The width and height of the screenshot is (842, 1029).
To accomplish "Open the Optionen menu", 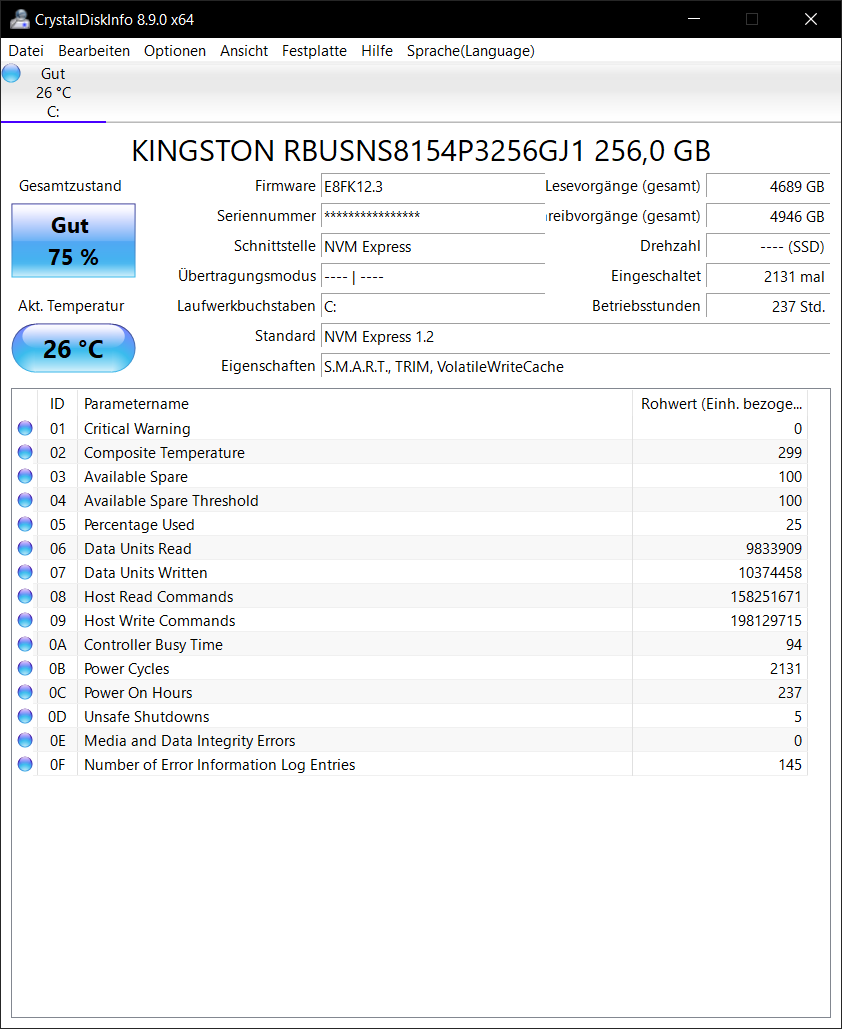I will [175, 50].
